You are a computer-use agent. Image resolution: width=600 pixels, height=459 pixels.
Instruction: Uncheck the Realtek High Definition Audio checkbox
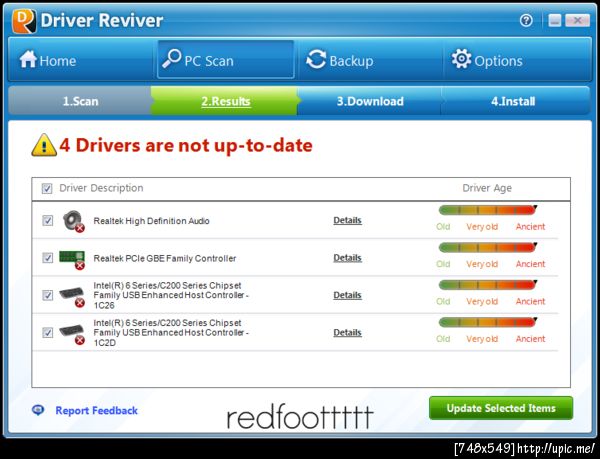tap(47, 221)
